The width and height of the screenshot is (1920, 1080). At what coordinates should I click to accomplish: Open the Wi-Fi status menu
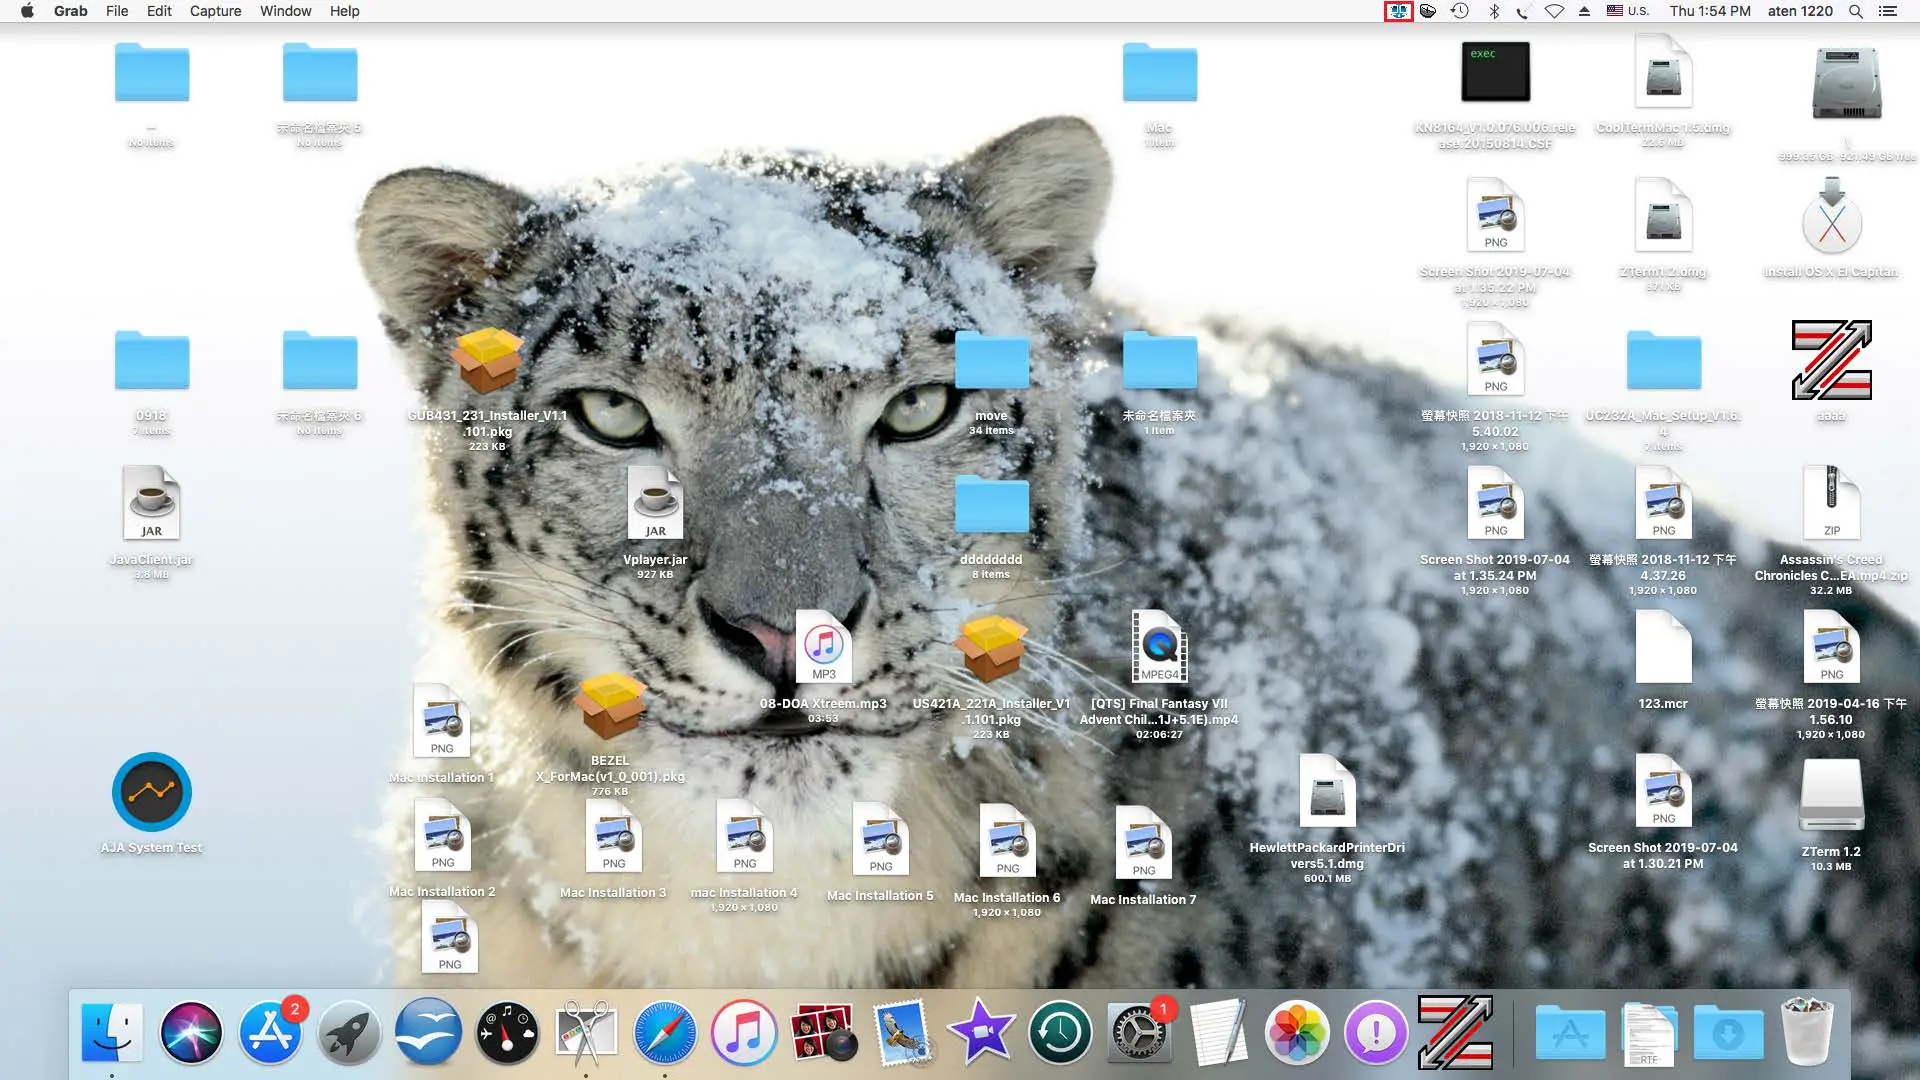pyautogui.click(x=1555, y=11)
